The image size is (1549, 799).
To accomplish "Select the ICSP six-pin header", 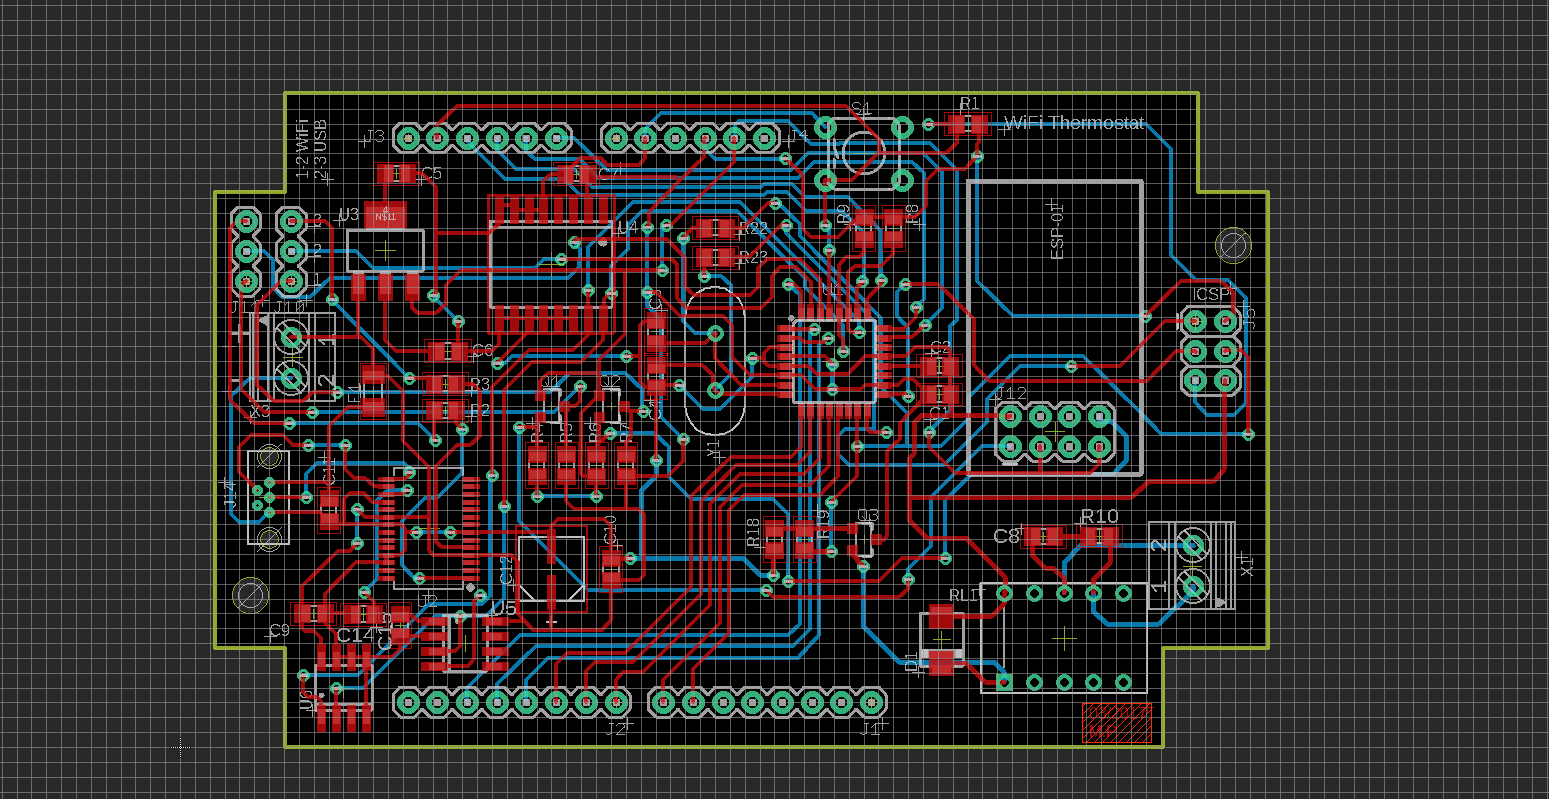I will point(1210,351).
